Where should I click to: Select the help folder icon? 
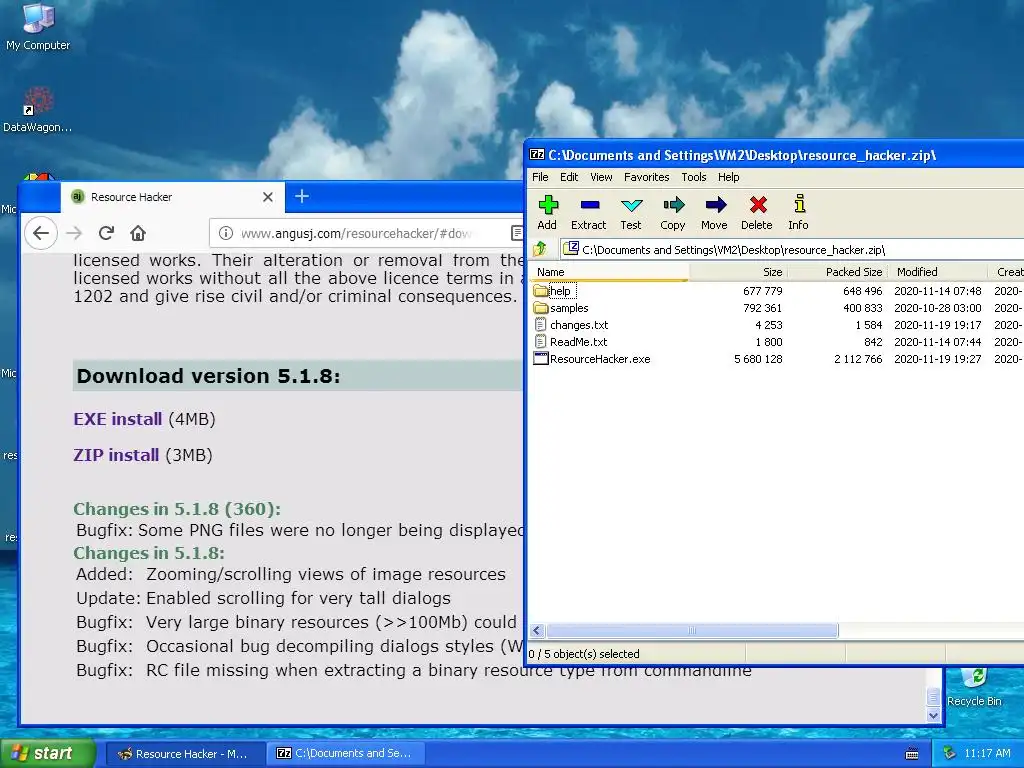click(x=540, y=291)
